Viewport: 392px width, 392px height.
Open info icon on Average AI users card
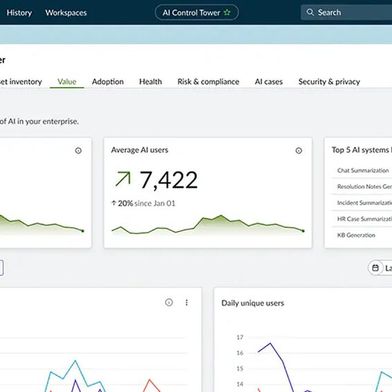tap(299, 151)
